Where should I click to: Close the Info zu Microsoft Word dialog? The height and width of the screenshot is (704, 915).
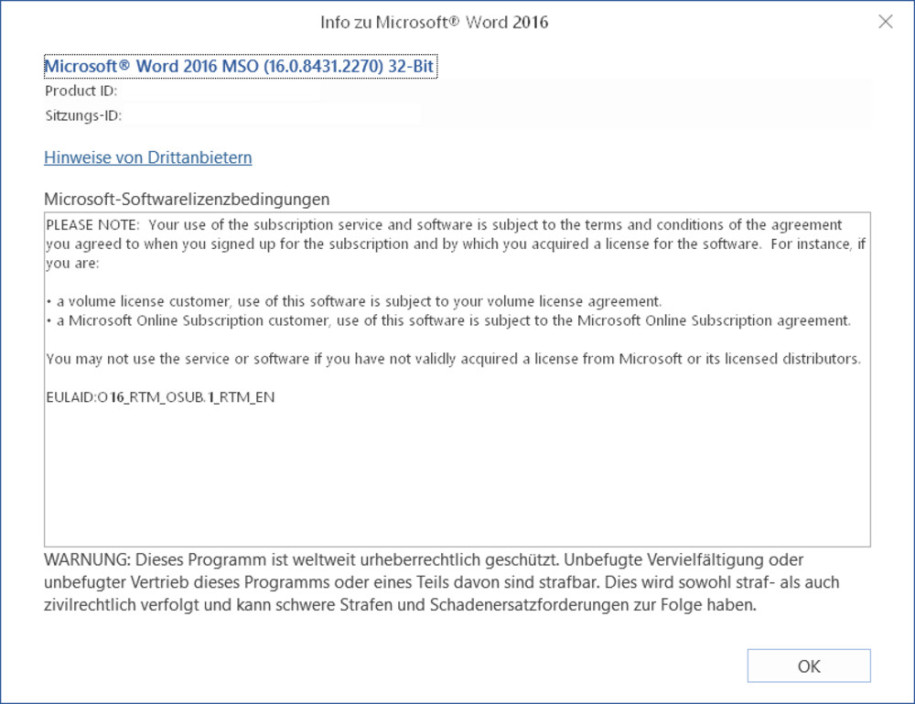pyautogui.click(x=885, y=22)
